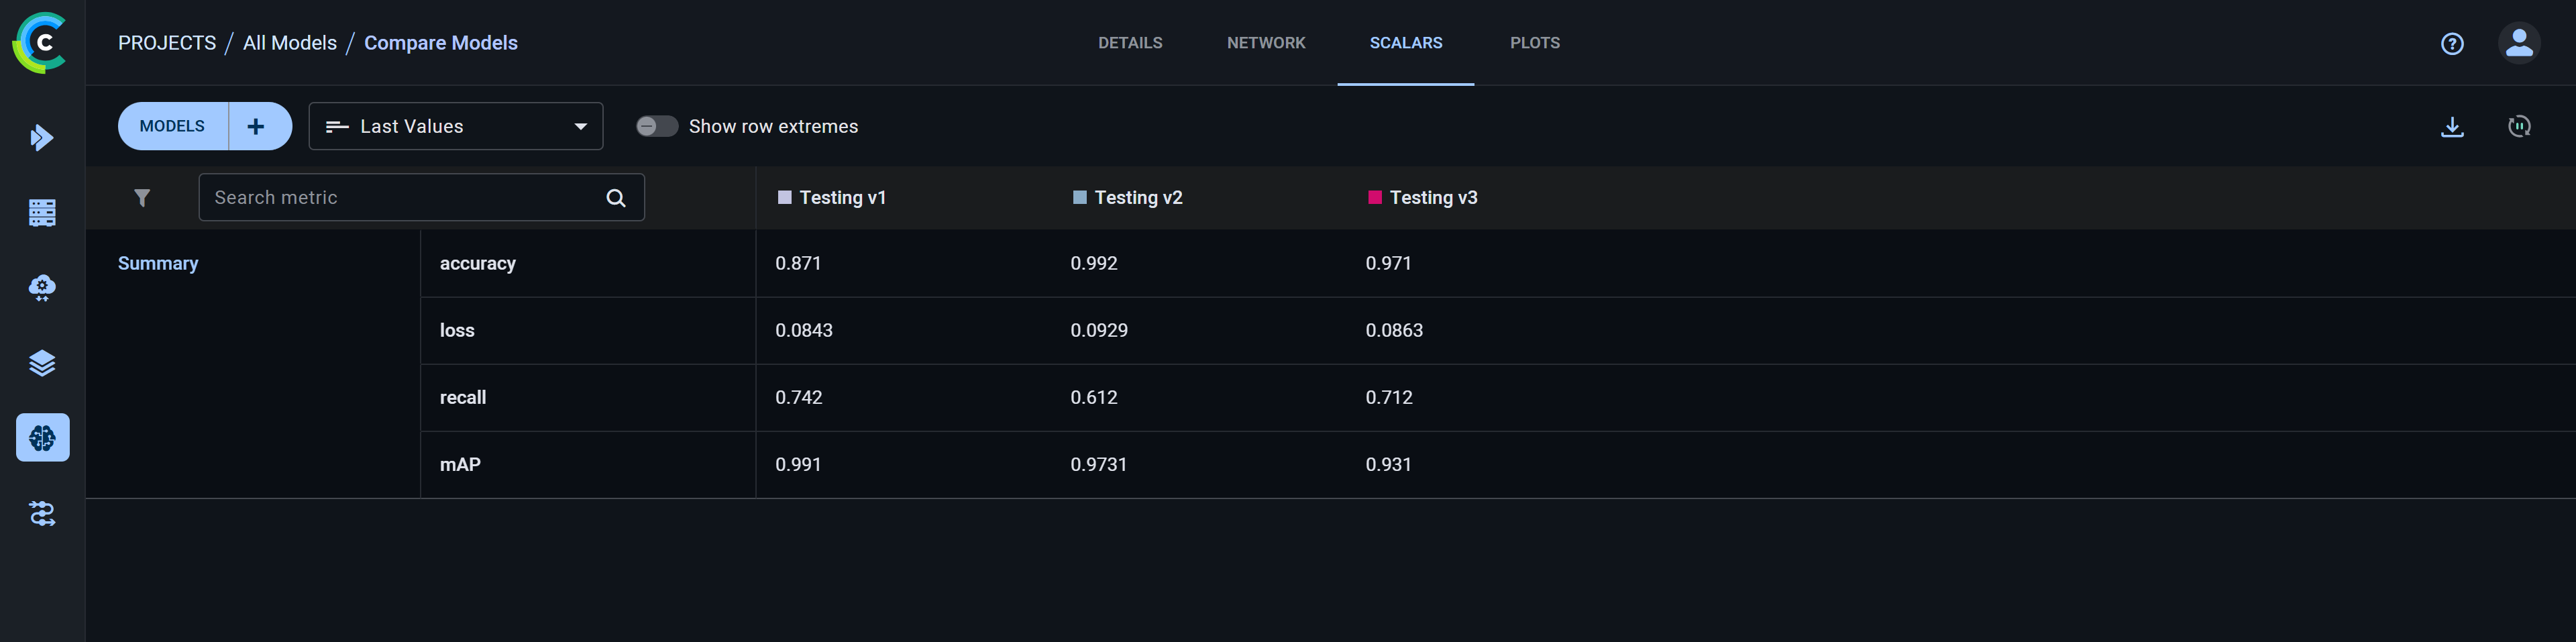This screenshot has height=642, width=2576.
Task: Click the All Models breadcrumb link
Action: click(290, 42)
